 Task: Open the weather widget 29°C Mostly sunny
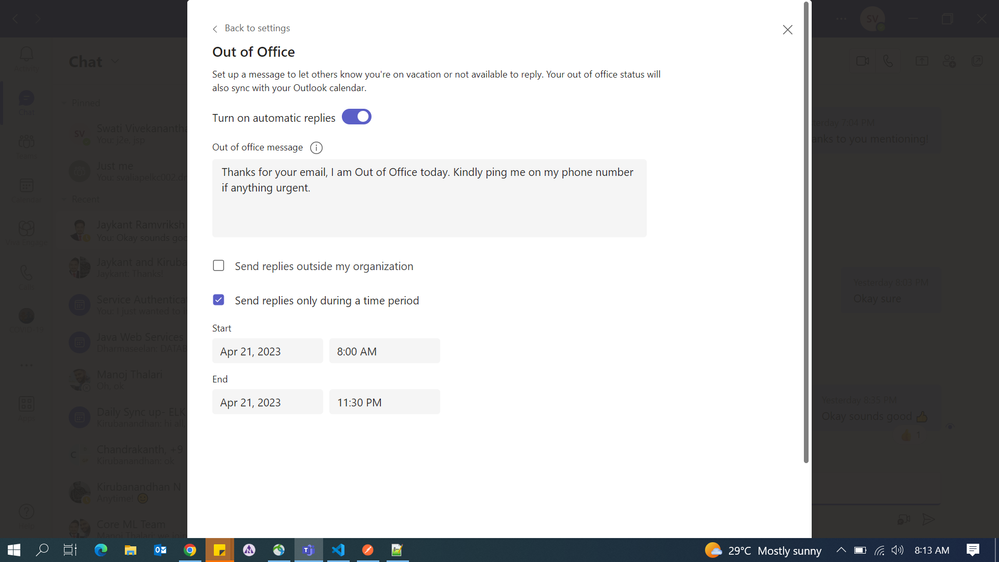(x=763, y=550)
